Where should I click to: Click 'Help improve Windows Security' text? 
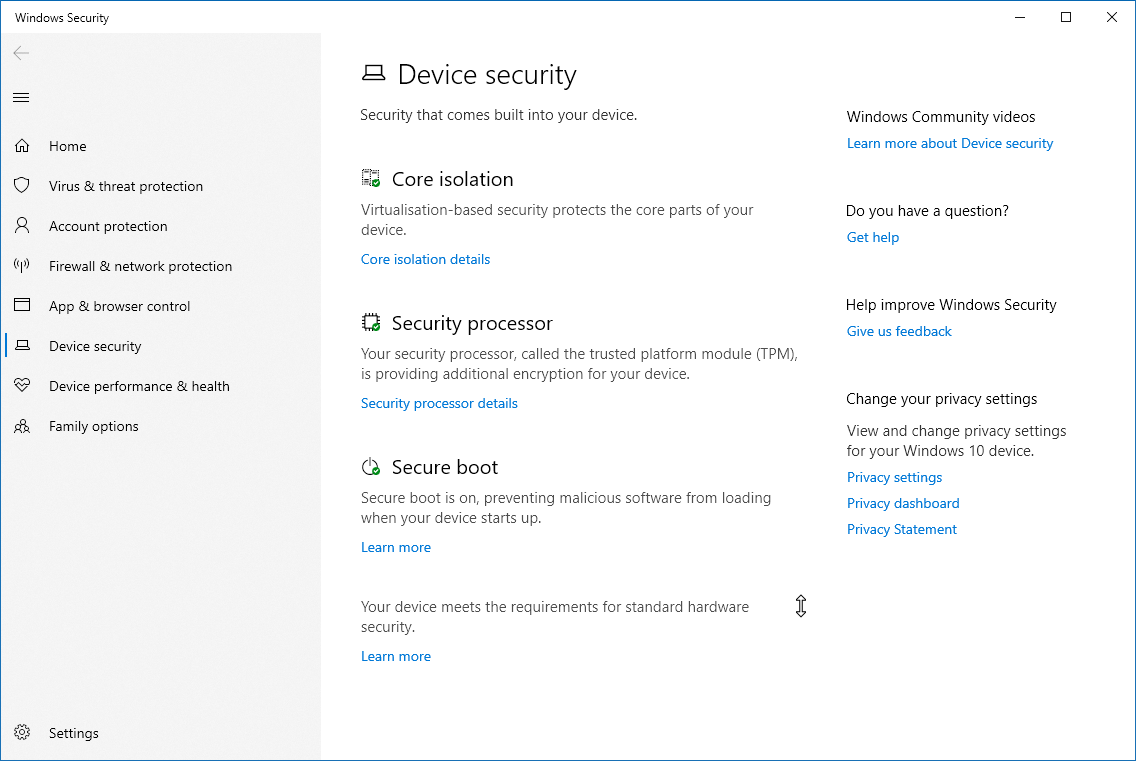951,304
